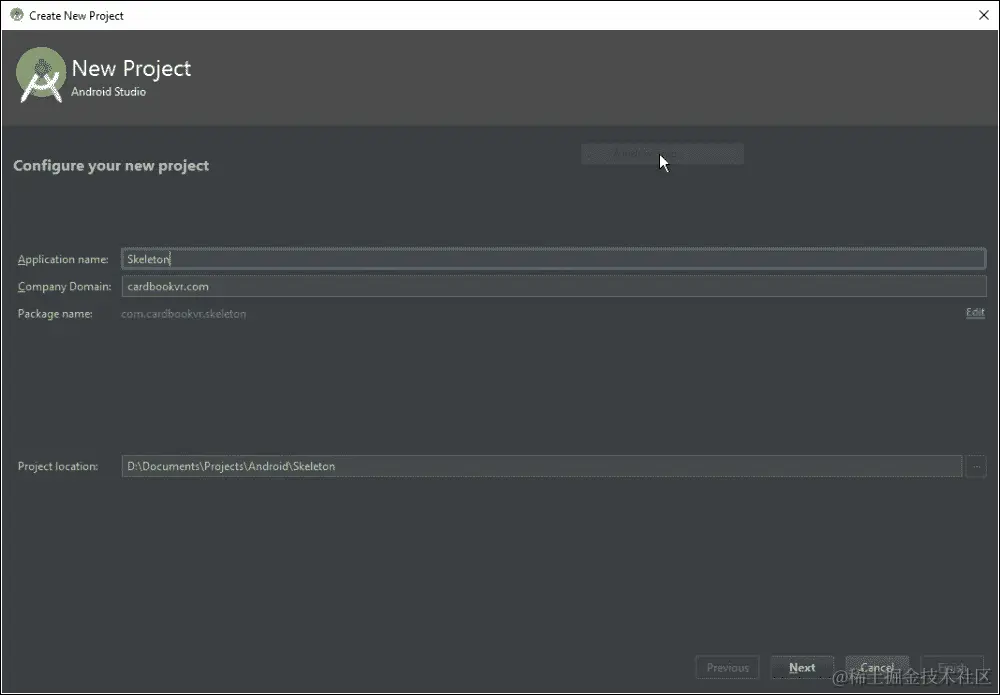Click the Cancel button

[877, 668]
